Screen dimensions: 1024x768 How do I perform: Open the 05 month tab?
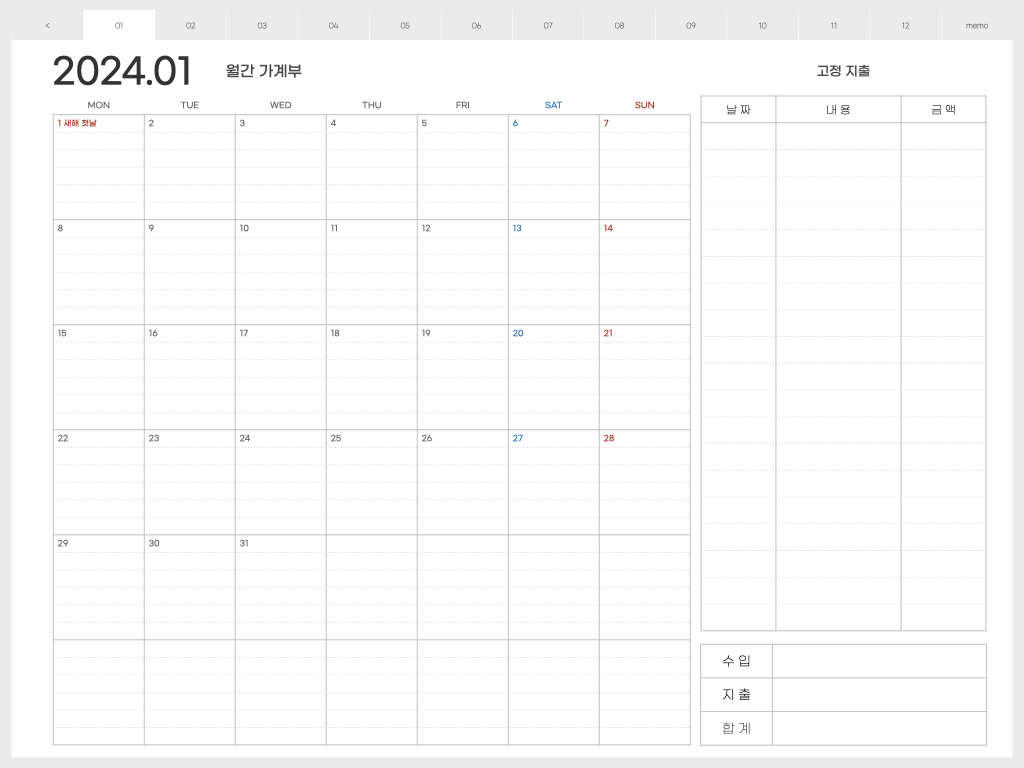tap(405, 25)
